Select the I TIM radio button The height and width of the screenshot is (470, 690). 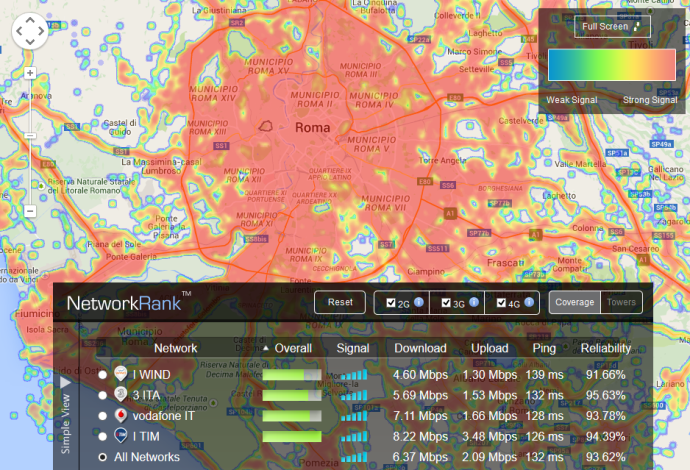pos(103,437)
